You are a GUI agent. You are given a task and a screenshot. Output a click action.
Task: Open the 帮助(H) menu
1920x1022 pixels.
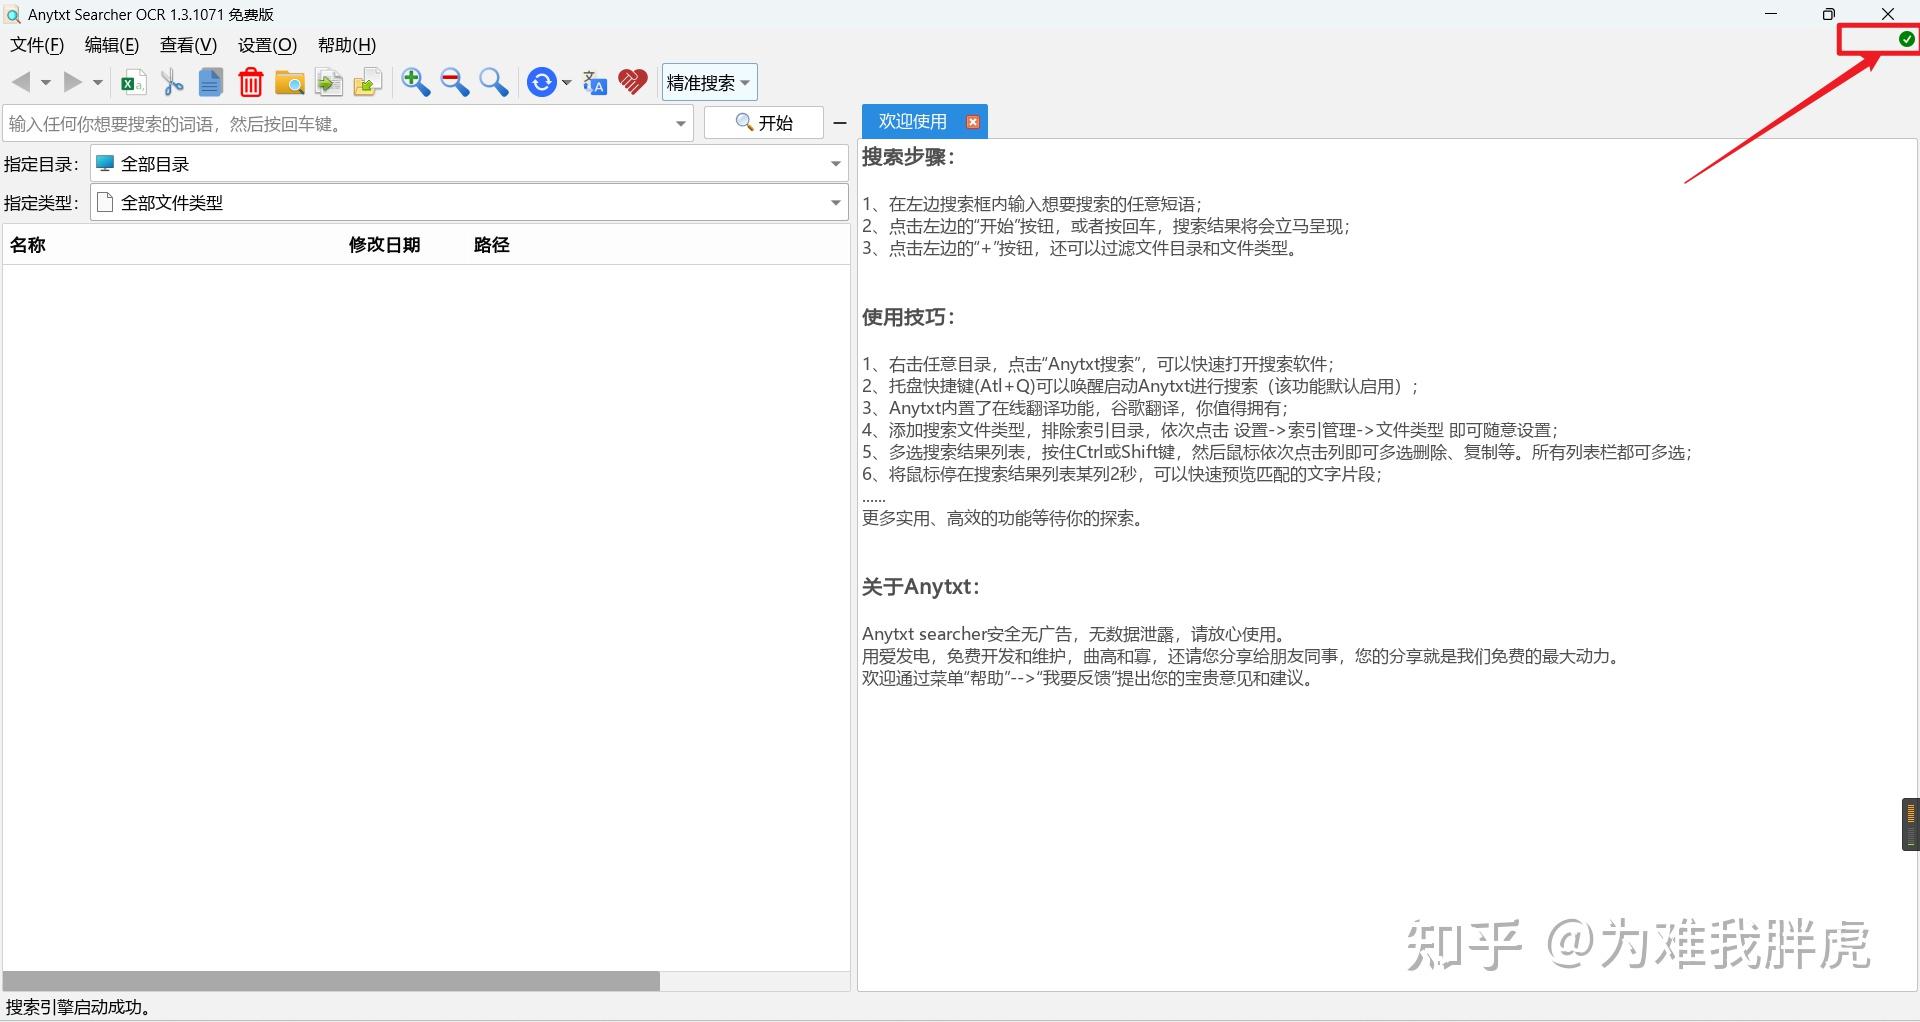[345, 45]
